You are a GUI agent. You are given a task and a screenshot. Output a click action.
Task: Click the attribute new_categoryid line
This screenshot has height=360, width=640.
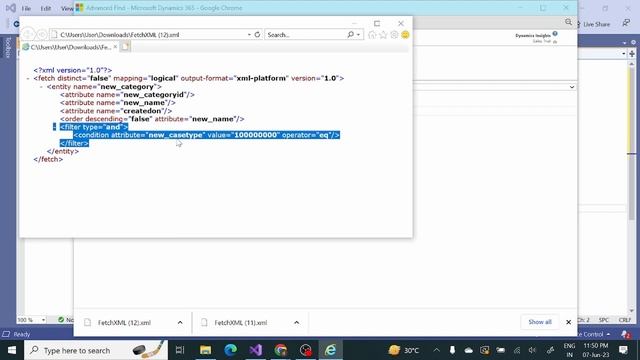(127, 95)
